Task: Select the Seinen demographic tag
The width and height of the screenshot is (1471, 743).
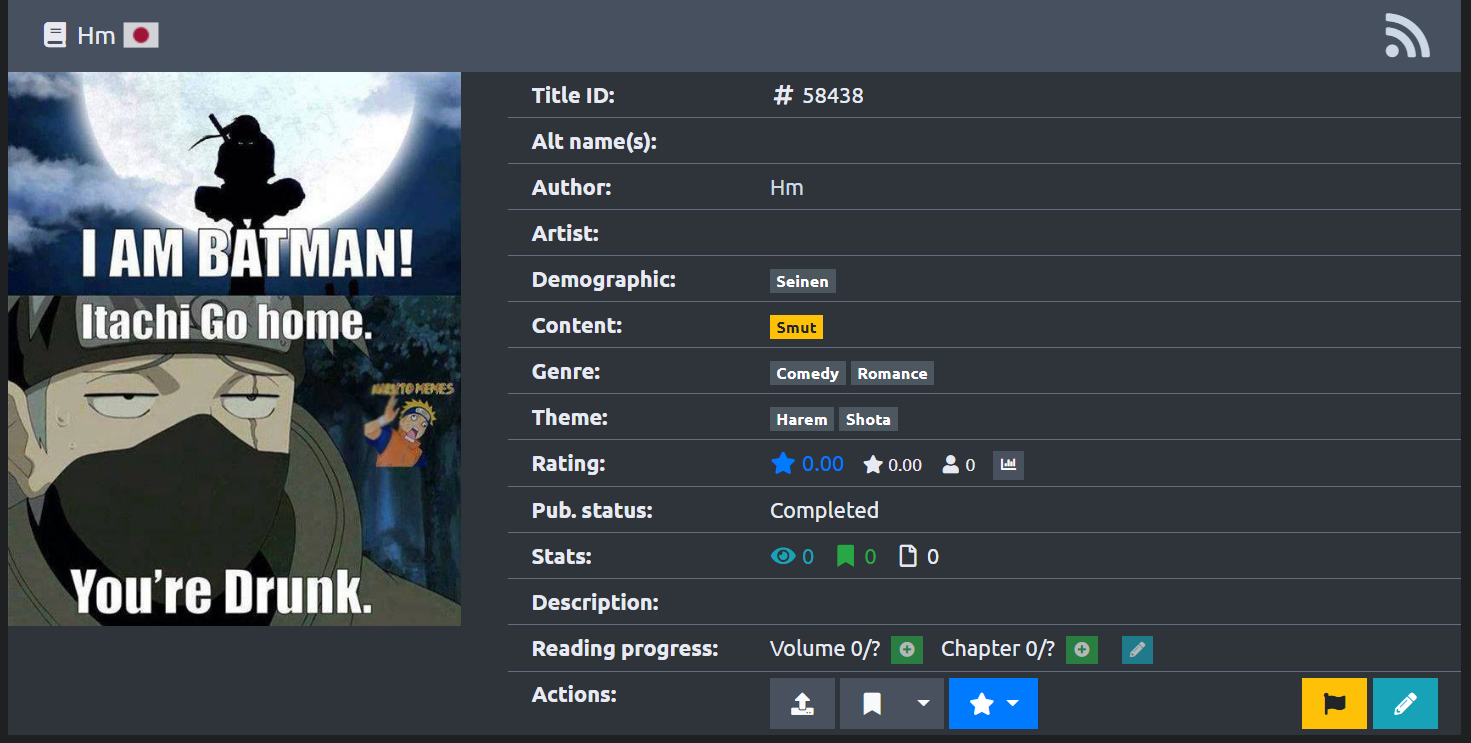Action: (802, 282)
